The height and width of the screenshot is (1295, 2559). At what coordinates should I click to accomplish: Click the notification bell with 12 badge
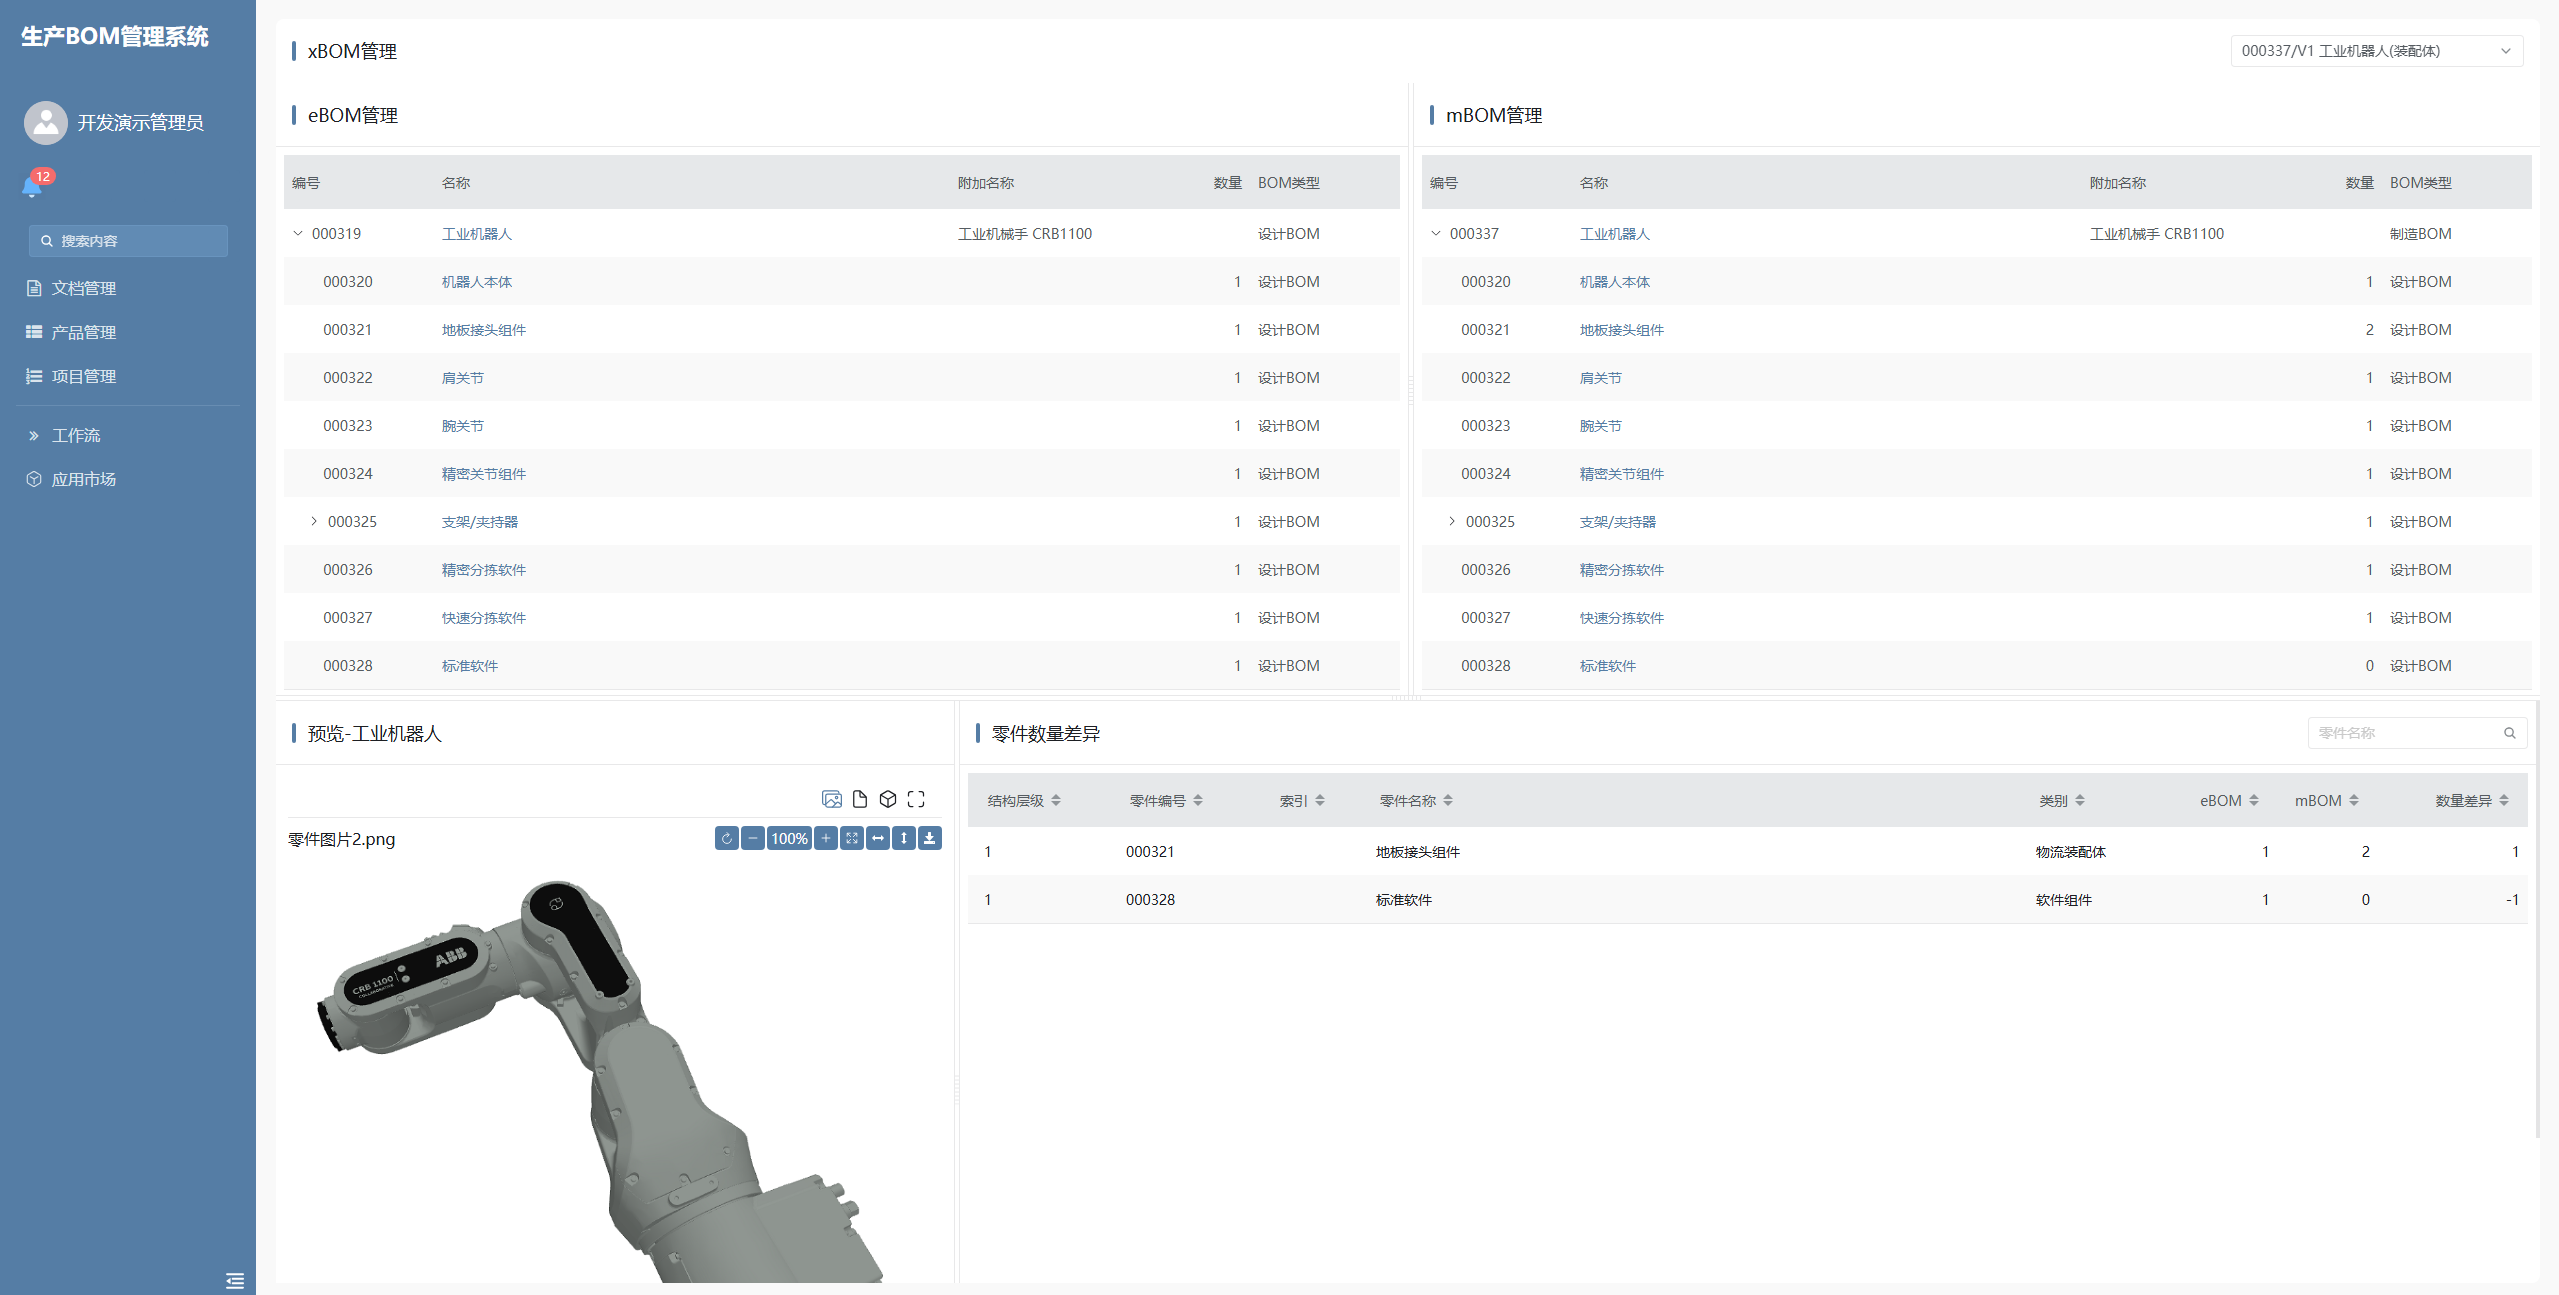tap(32, 186)
